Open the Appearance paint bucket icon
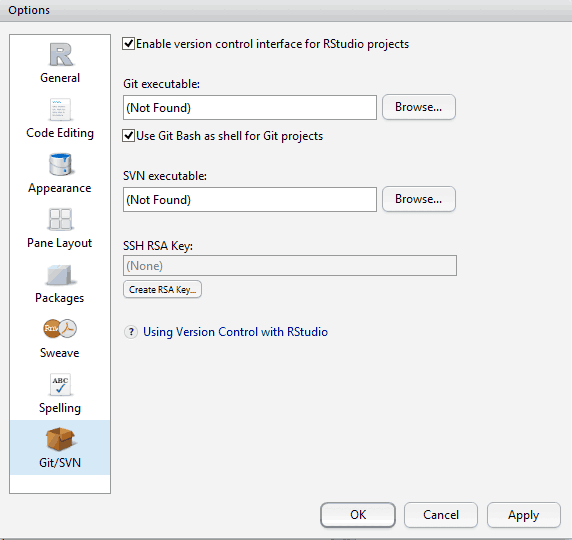Screen dimensions: 572x540 tap(61, 164)
